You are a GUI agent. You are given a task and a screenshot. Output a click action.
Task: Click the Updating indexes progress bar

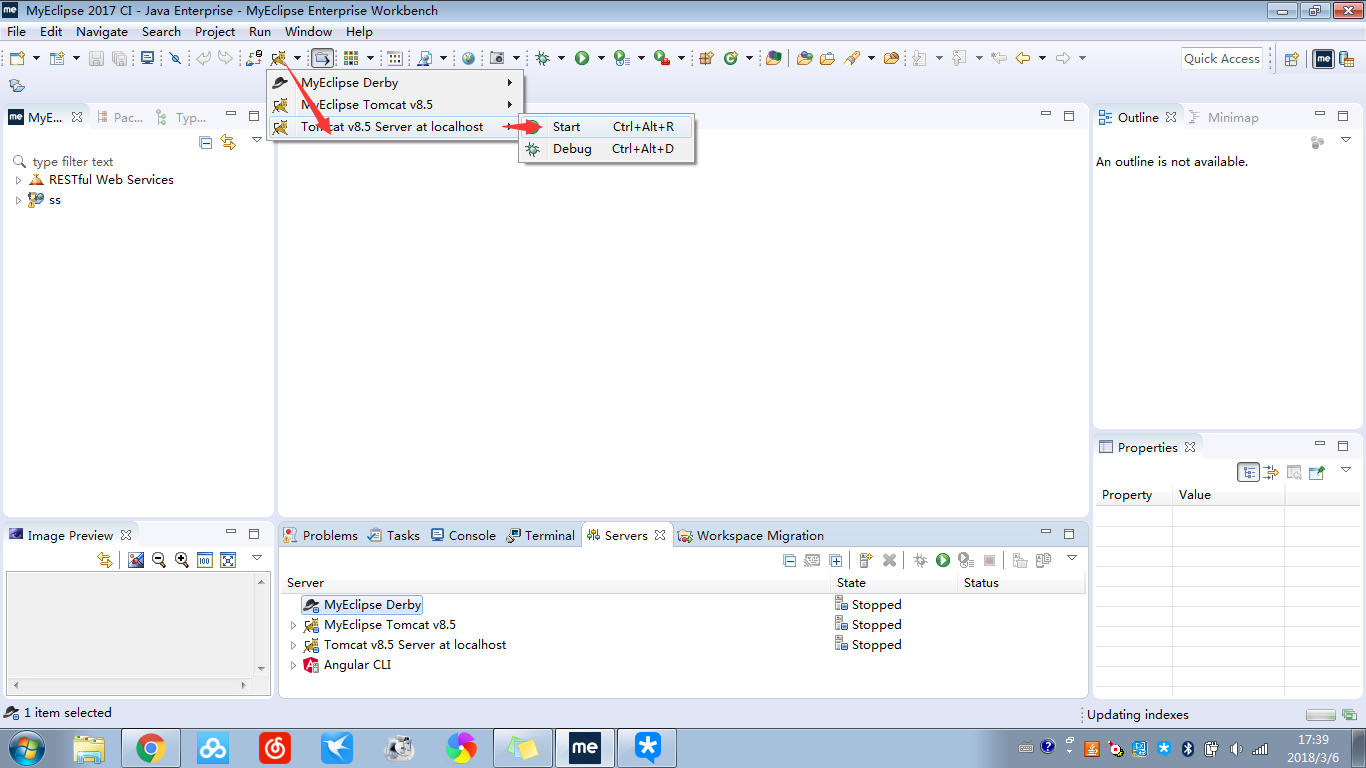(1321, 715)
